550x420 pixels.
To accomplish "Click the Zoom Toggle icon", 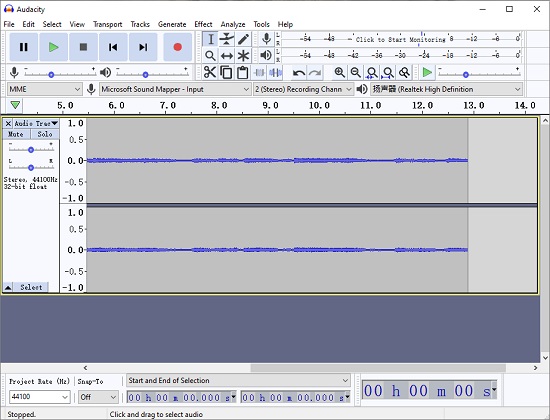I will (404, 73).
